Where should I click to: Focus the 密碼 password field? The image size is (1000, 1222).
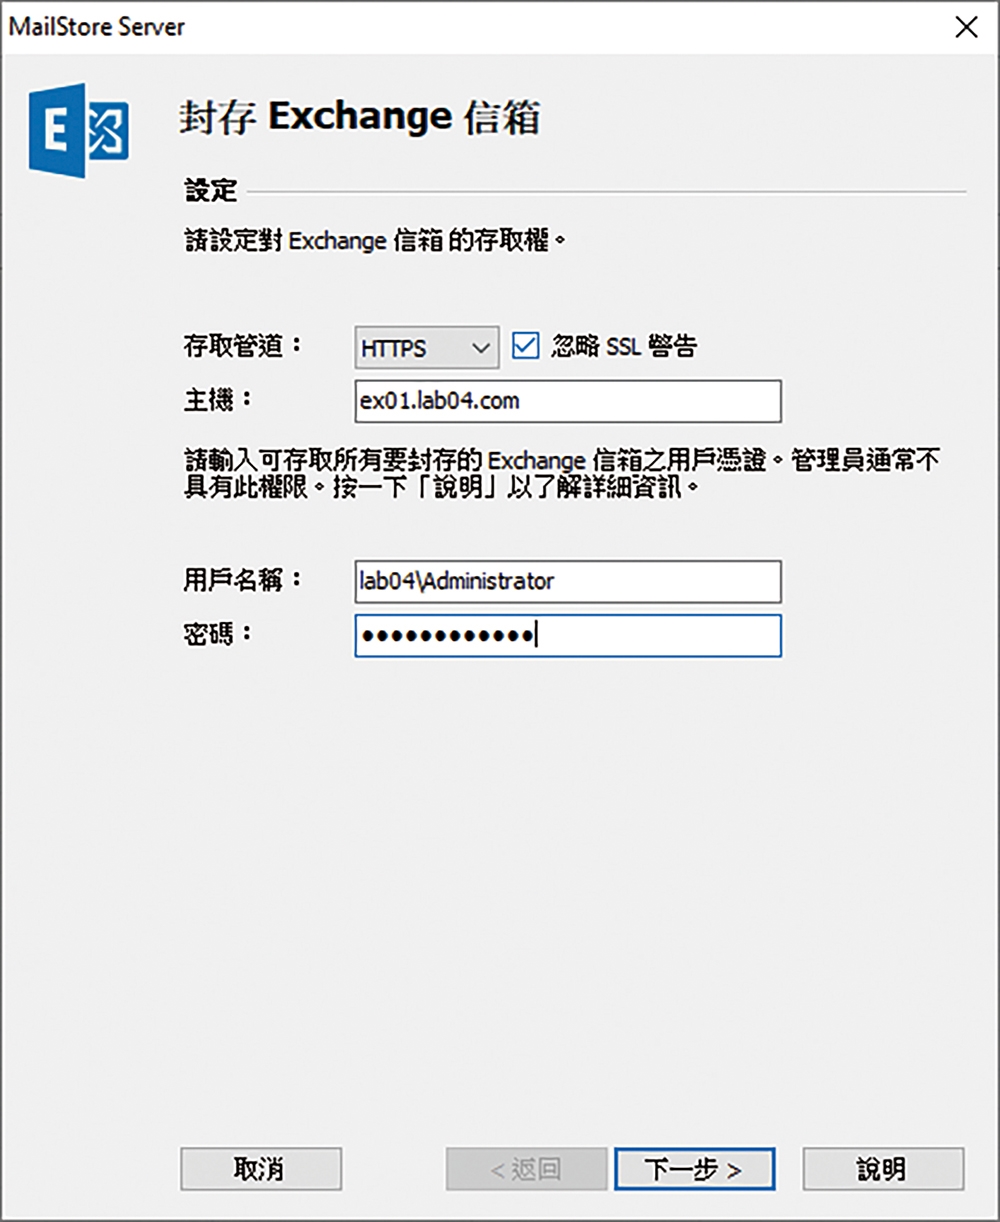pos(568,635)
